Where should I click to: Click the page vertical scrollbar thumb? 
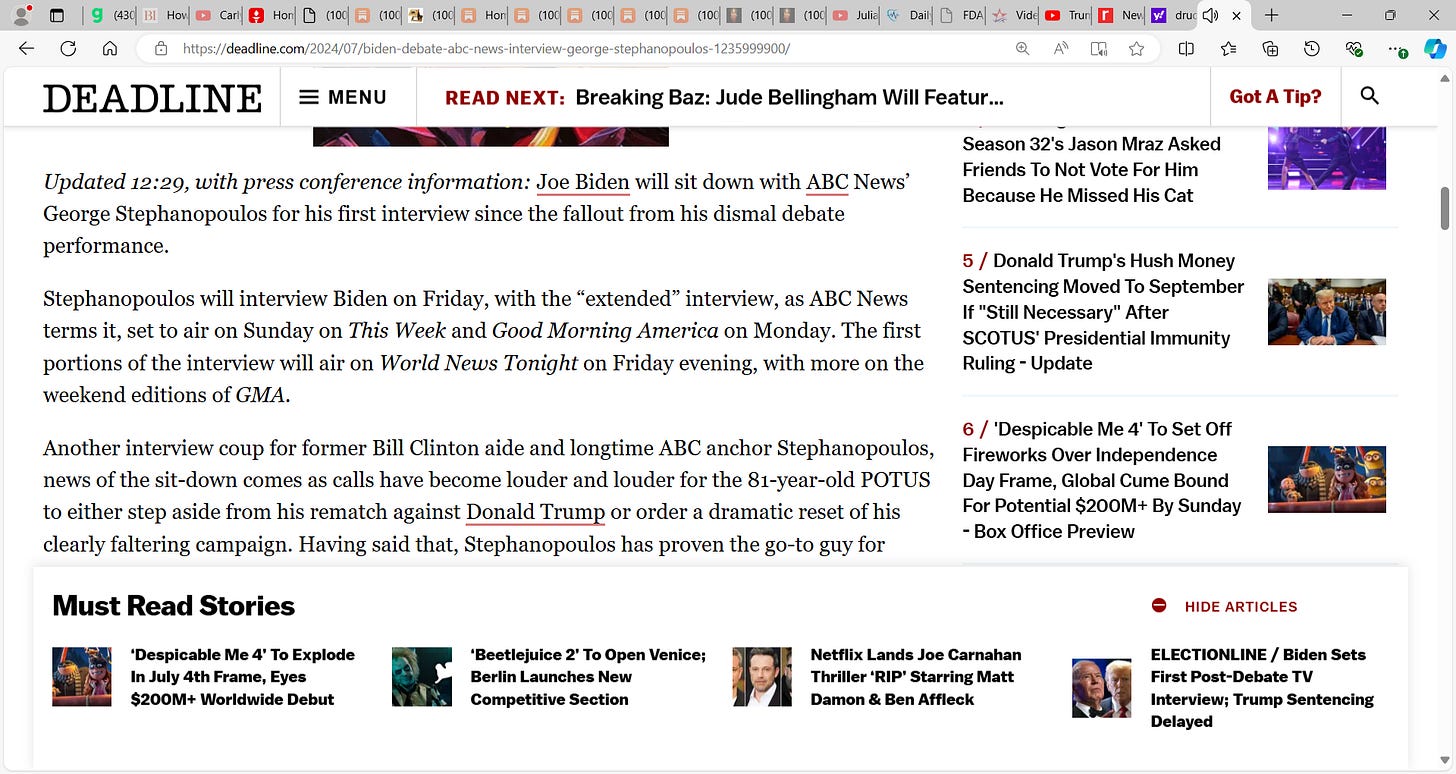pyautogui.click(x=1445, y=207)
